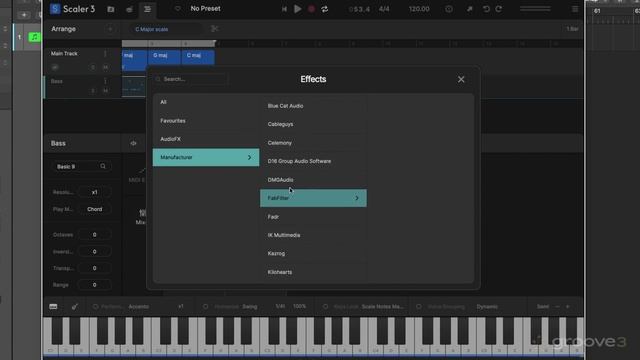Choose Cableguys manufacturer

313,124
